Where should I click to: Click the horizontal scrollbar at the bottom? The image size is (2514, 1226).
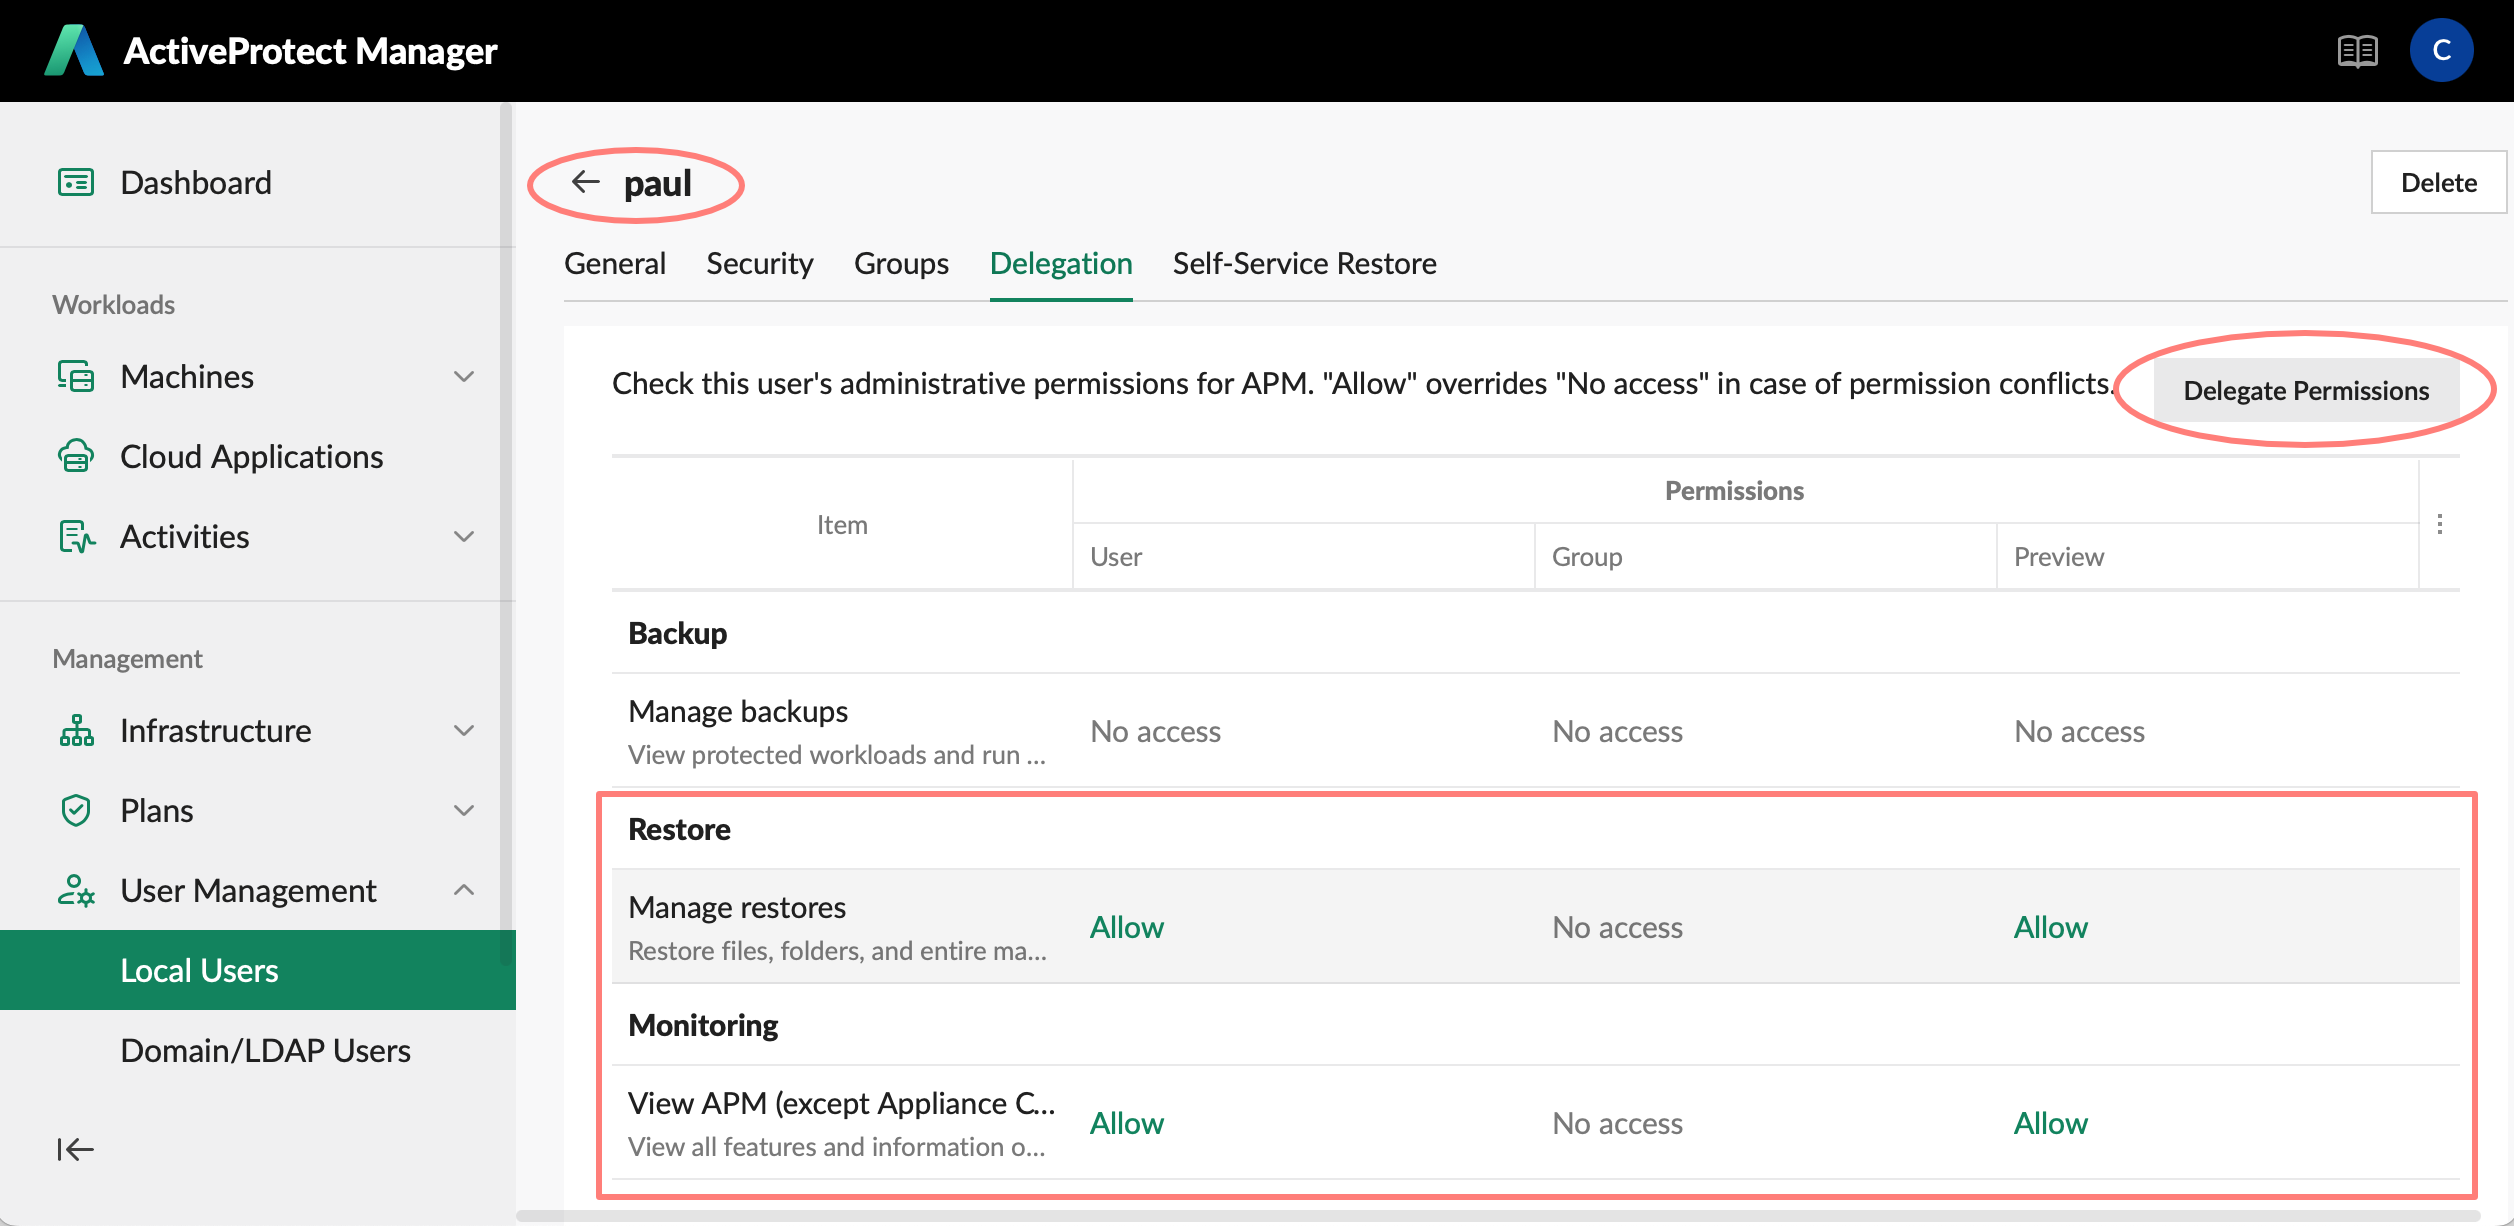(1498, 1217)
